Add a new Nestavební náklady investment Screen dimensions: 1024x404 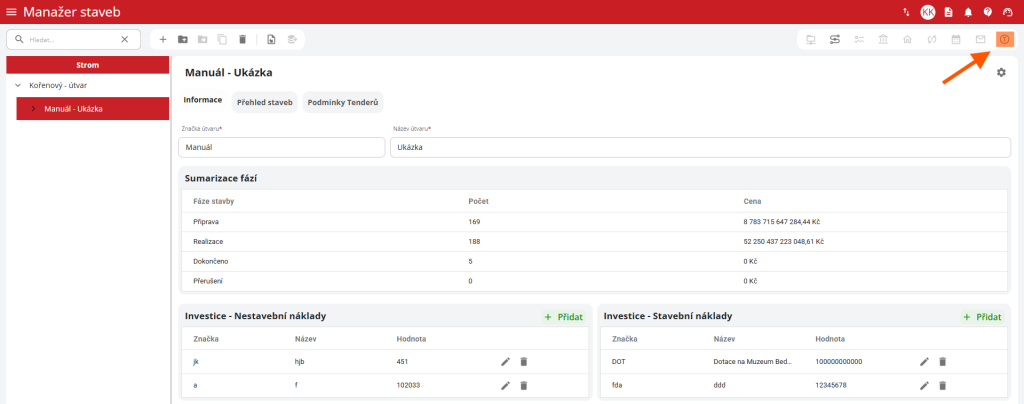[x=564, y=317]
